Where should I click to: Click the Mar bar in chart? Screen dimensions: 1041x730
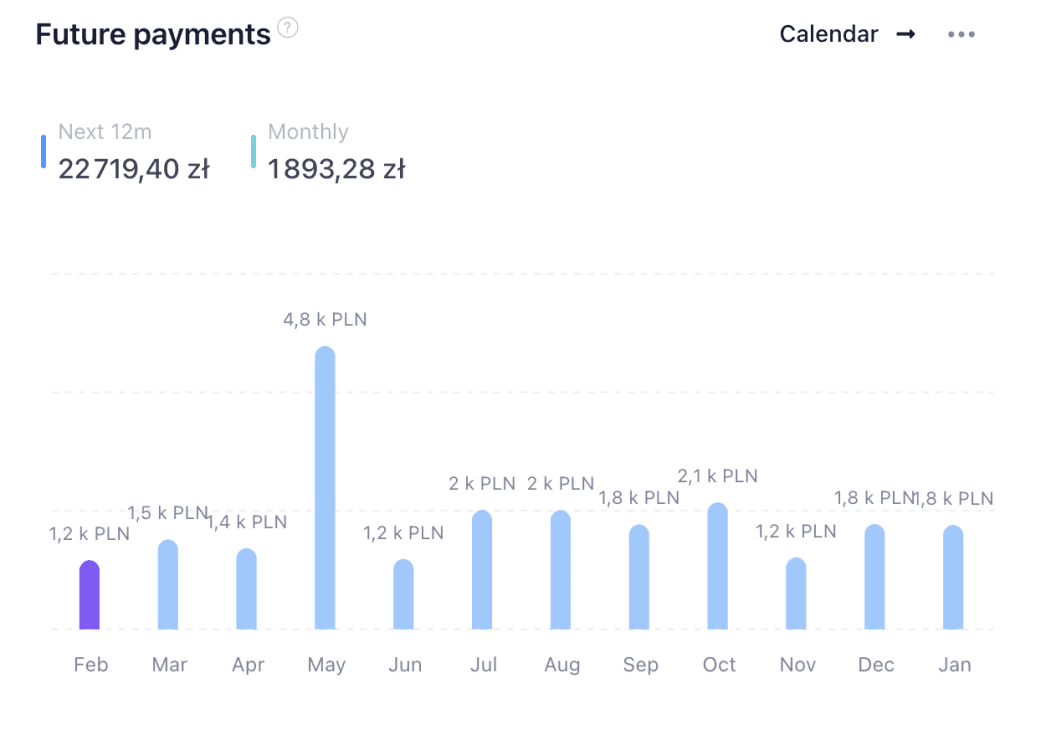tap(168, 585)
